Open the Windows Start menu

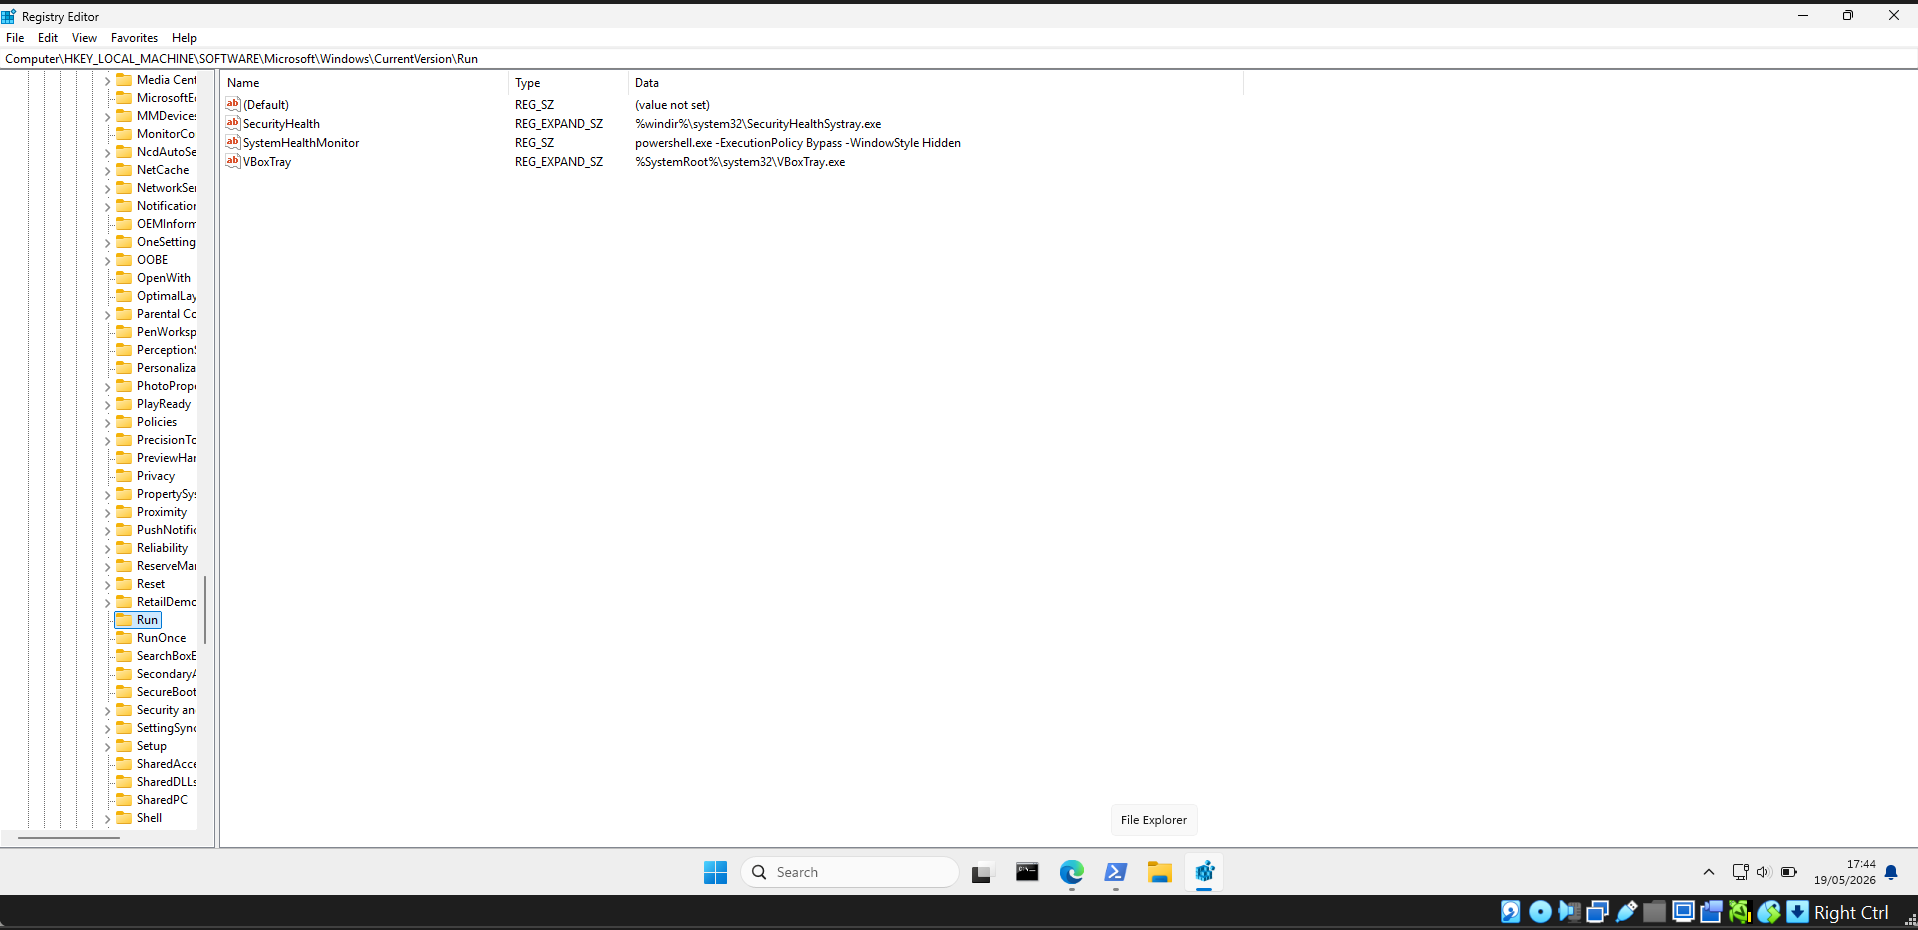coord(715,872)
